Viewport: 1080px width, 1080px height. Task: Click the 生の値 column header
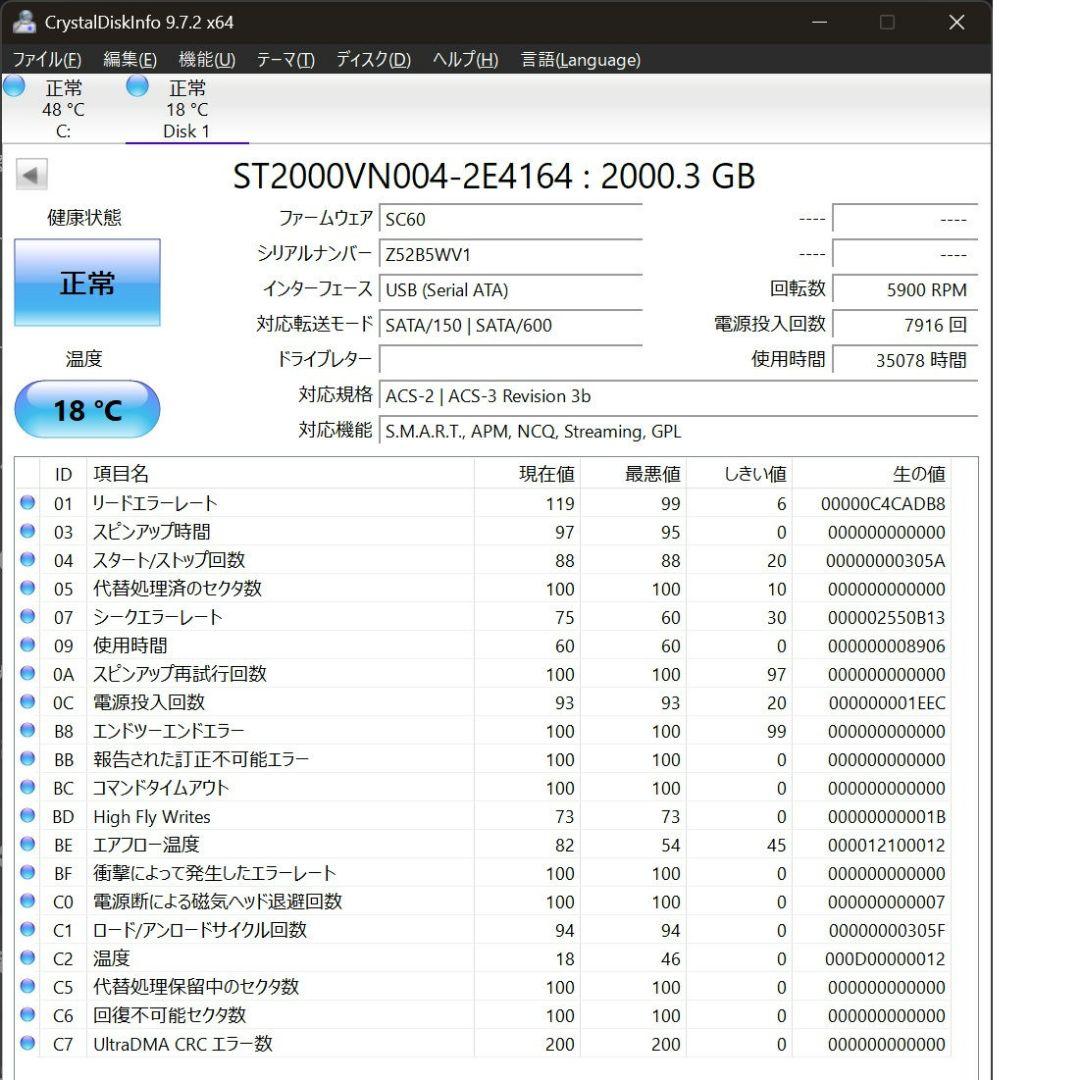pyautogui.click(x=917, y=474)
